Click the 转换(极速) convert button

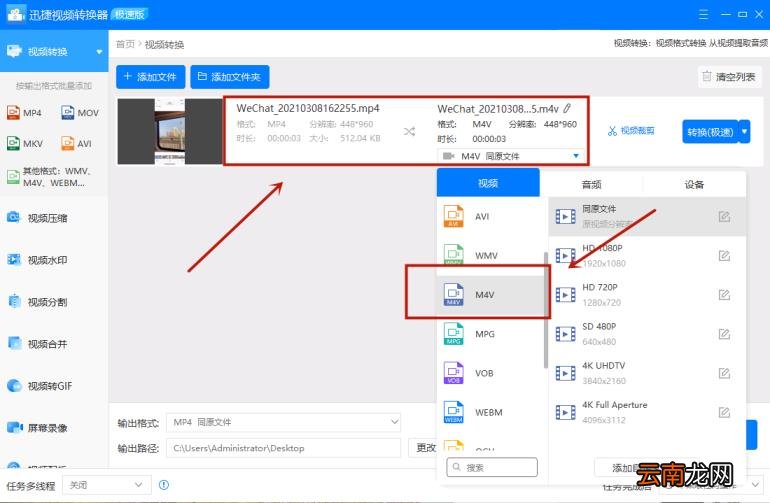tap(710, 131)
